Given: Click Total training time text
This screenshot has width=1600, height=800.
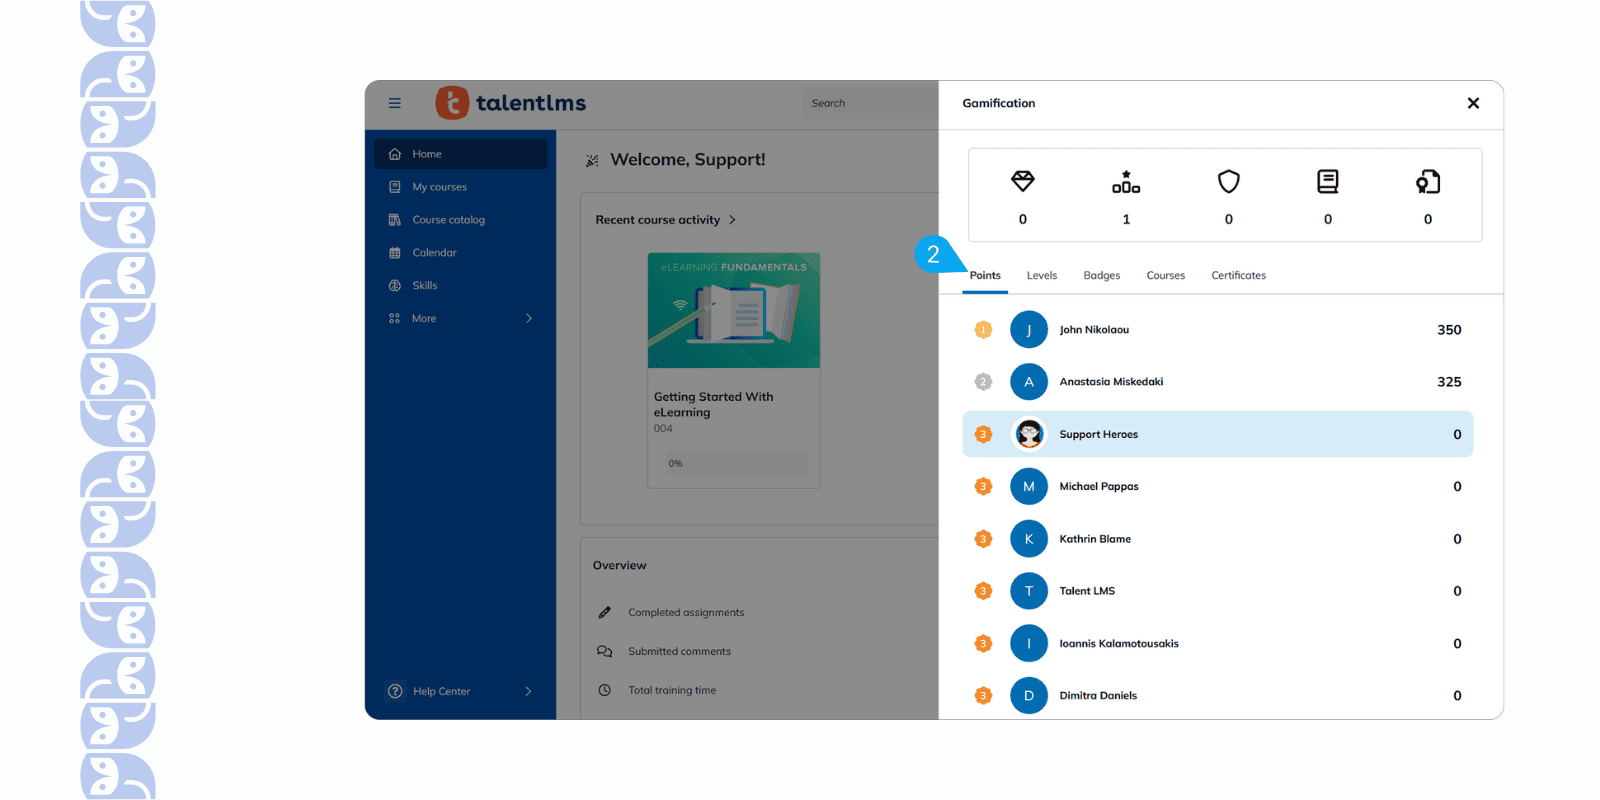Looking at the screenshot, I should (x=672, y=690).
